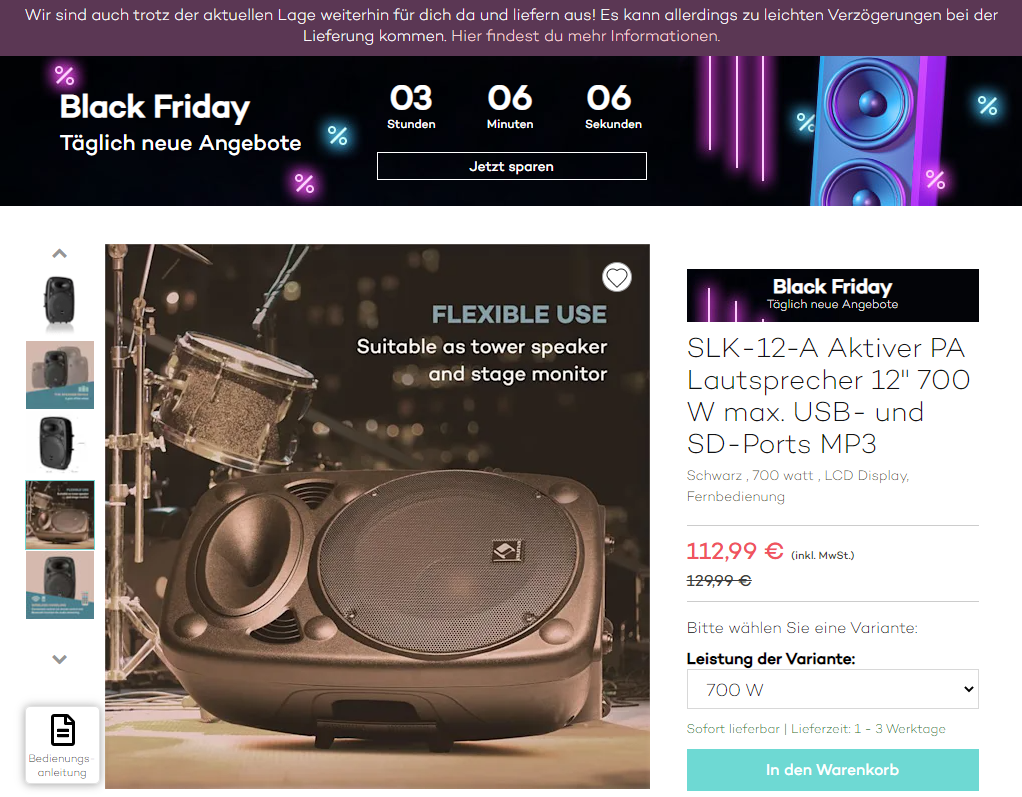Show previous thumbnails with the up chevron
Image resolution: width=1022 pixels, height=797 pixels.
tap(59, 254)
